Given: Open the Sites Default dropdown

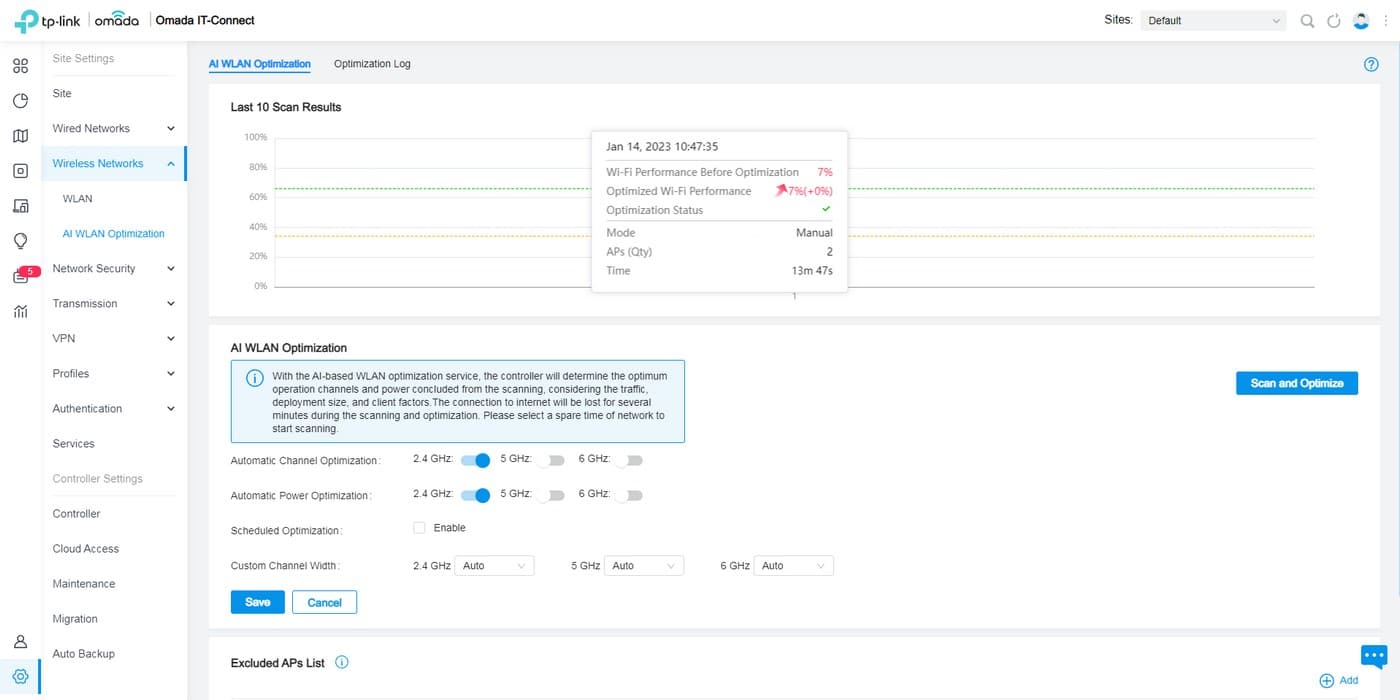Looking at the screenshot, I should (1212, 19).
